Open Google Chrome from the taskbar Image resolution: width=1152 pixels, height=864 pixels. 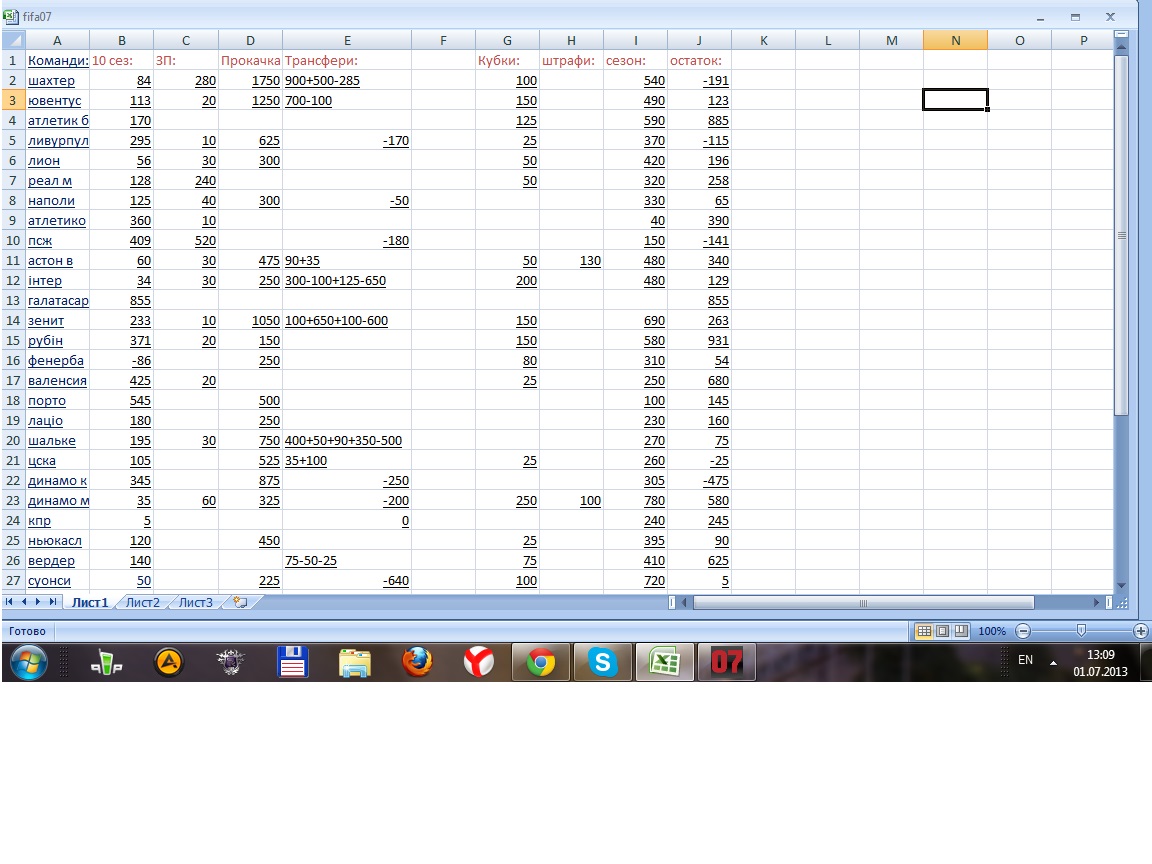(541, 663)
